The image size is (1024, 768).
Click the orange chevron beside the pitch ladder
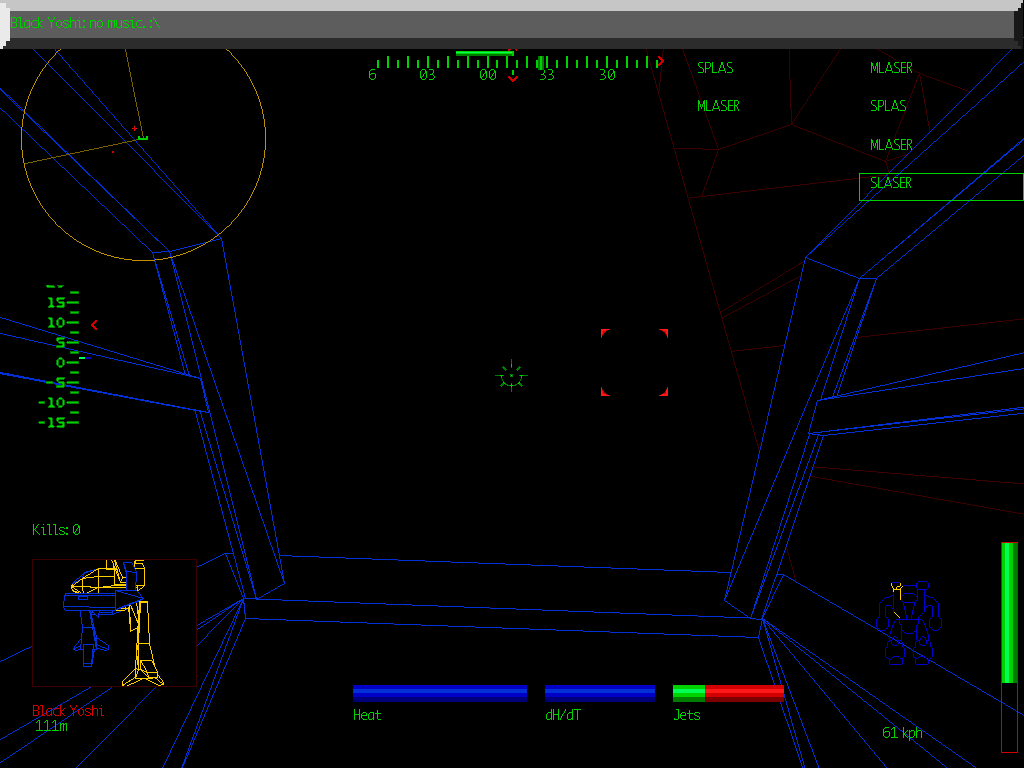pyautogui.click(x=93, y=323)
